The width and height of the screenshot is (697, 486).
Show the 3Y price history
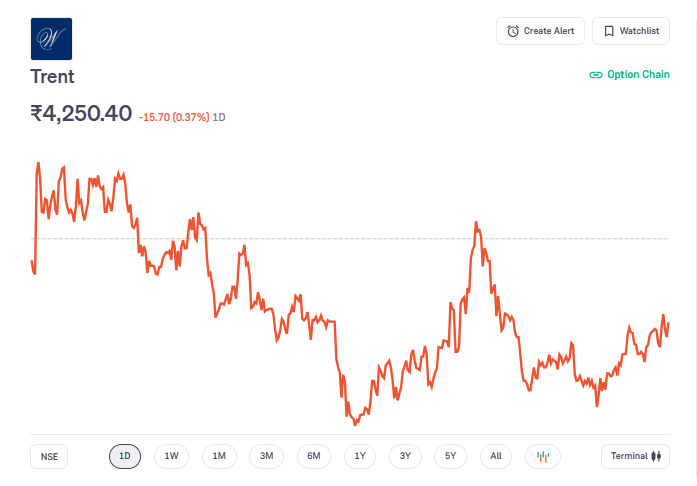pos(405,456)
